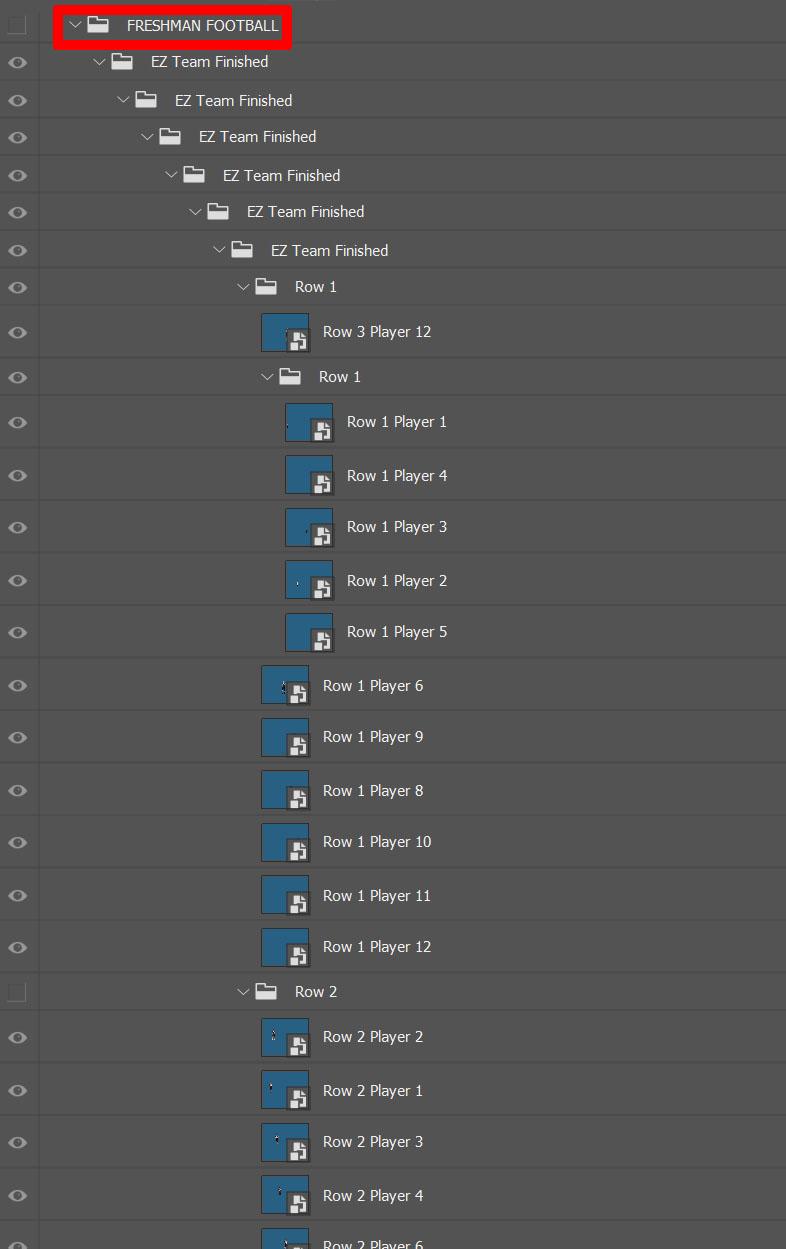This screenshot has width=786, height=1249.
Task: Click smart object thumbnail of Row 3 Player 12
Action: [285, 332]
